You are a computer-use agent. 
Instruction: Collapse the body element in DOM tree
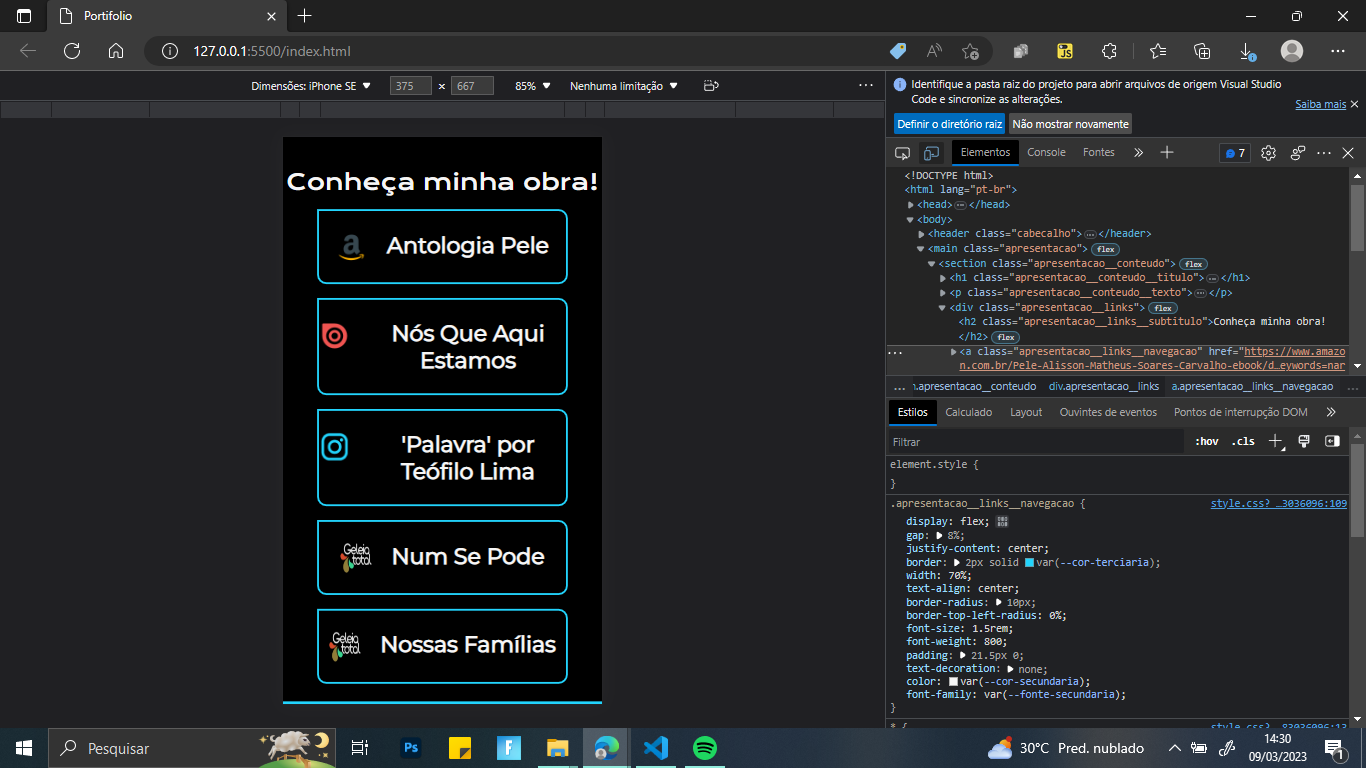click(x=910, y=219)
